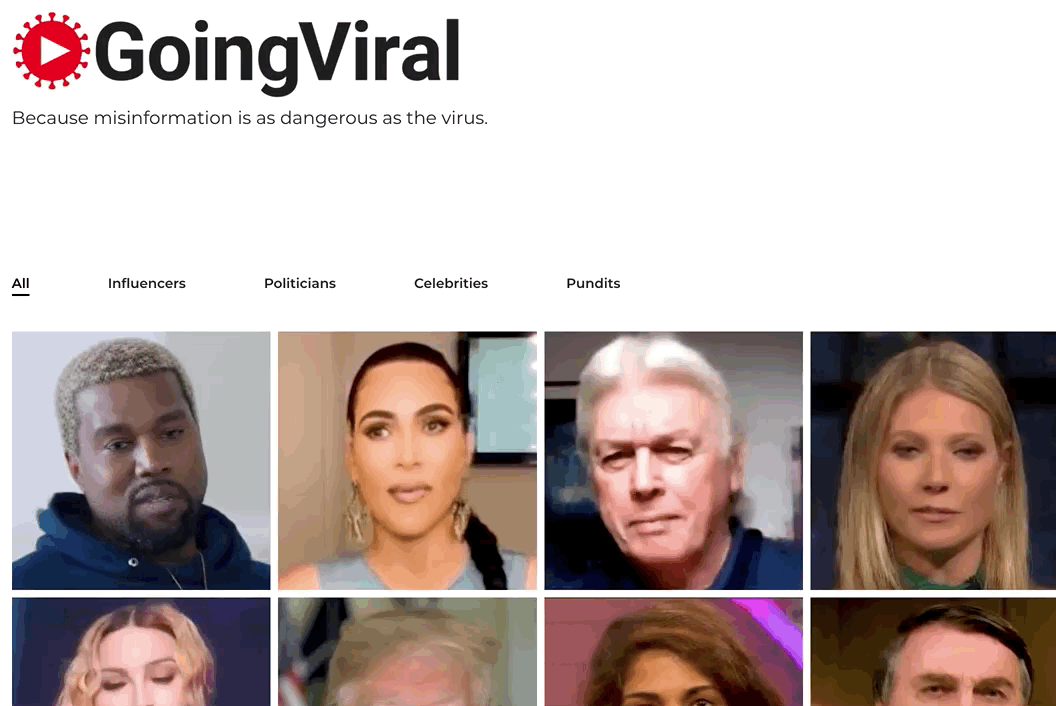Click the underline beneath the All tab
1056x706 pixels.
[20, 294]
